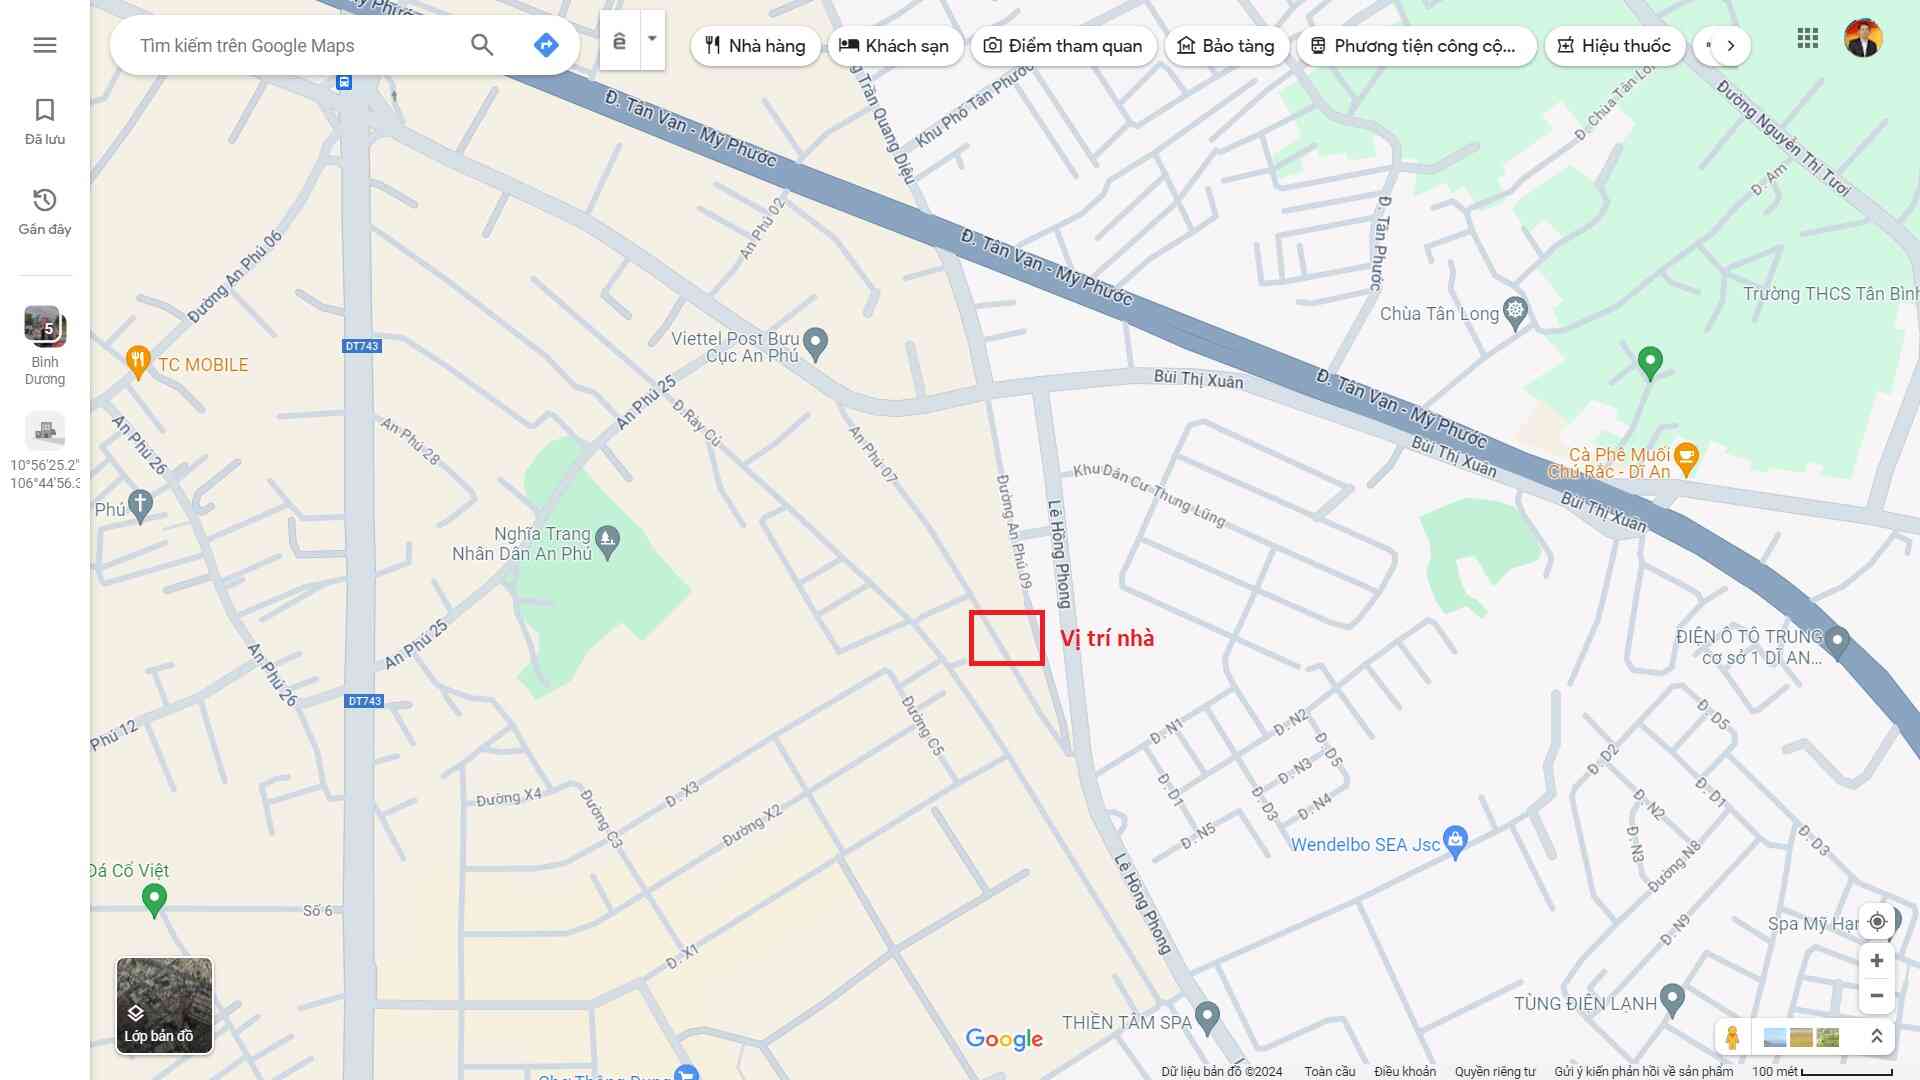
Task: Zoom in with the plus button
Action: pyautogui.click(x=1877, y=961)
